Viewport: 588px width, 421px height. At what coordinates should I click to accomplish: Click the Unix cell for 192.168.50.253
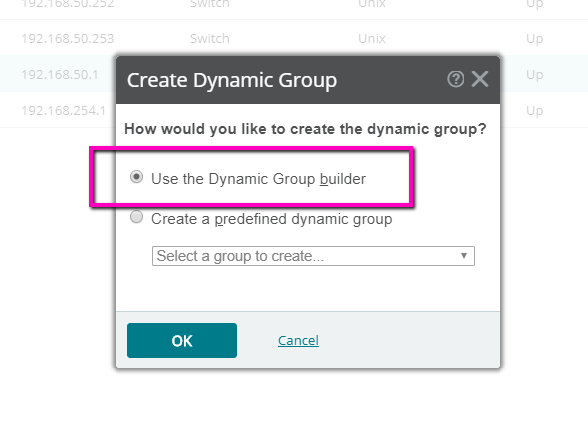[x=372, y=39]
